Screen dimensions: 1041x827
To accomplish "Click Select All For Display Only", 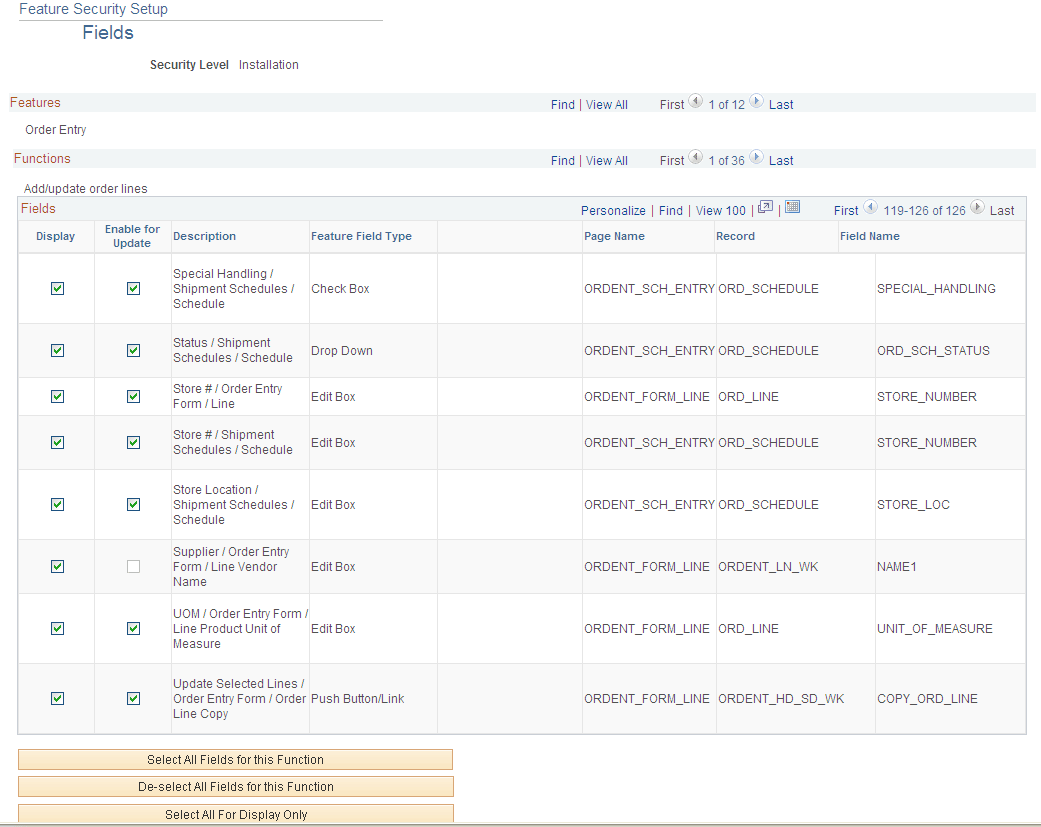I will [236, 814].
